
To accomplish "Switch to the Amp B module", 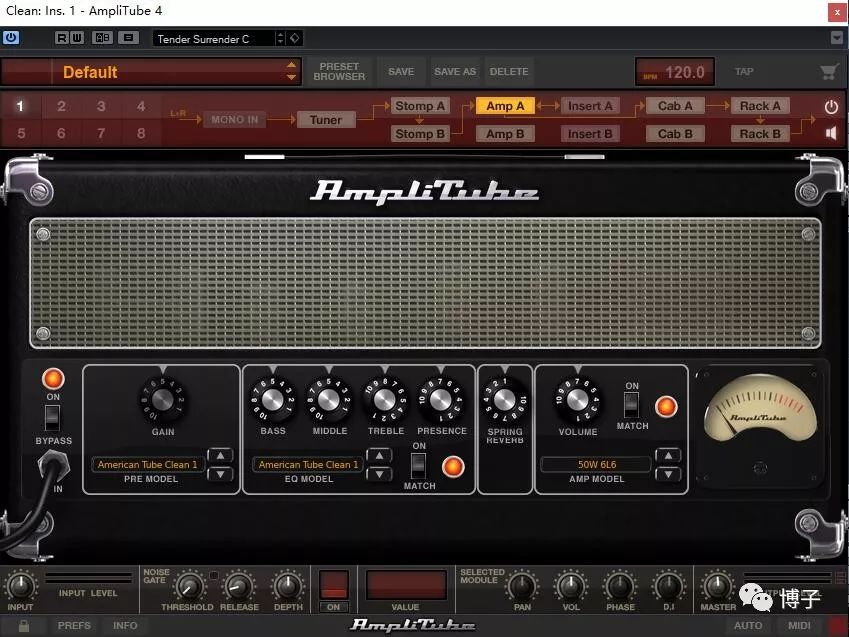I will point(505,134).
